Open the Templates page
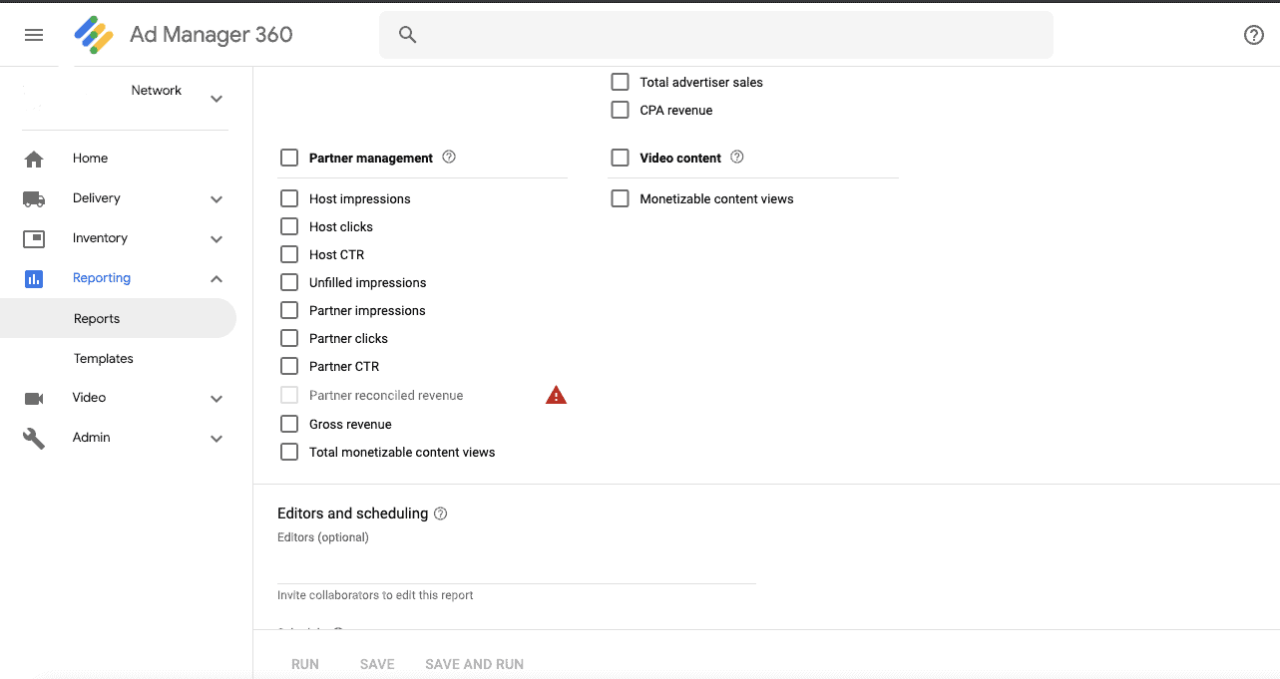The height and width of the screenshot is (679, 1280). coord(103,358)
